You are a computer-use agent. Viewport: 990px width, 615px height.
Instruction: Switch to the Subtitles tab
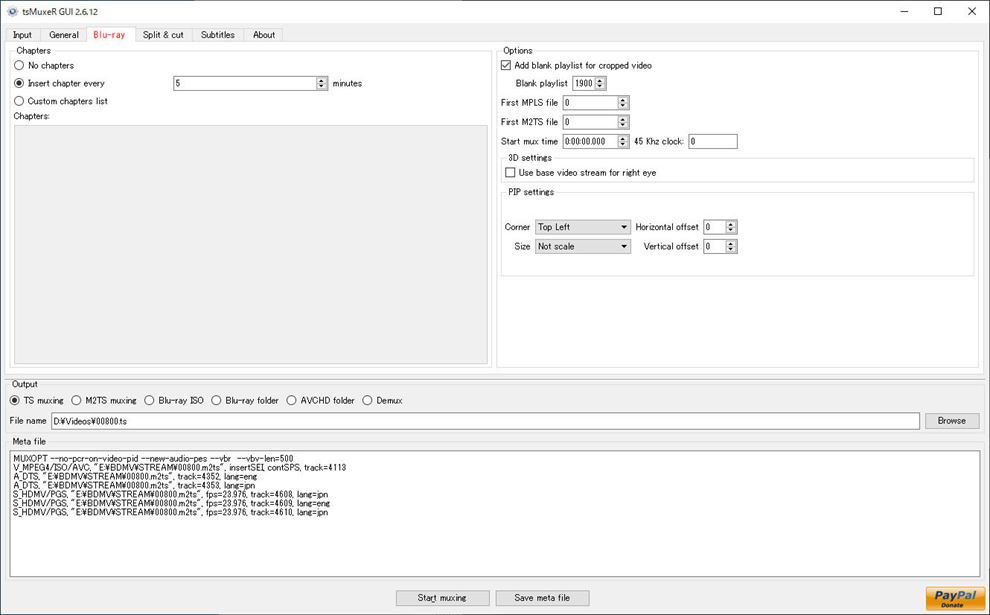[217, 35]
